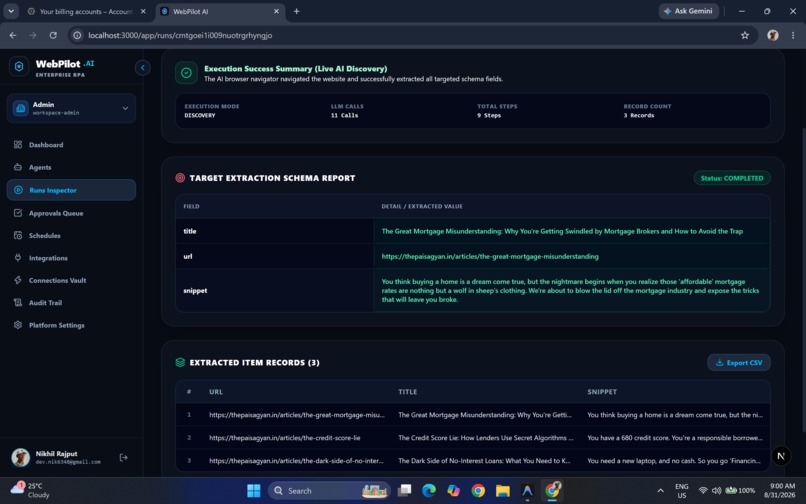Open the Integrations page
This screenshot has width=806, height=504.
pos(71,258)
